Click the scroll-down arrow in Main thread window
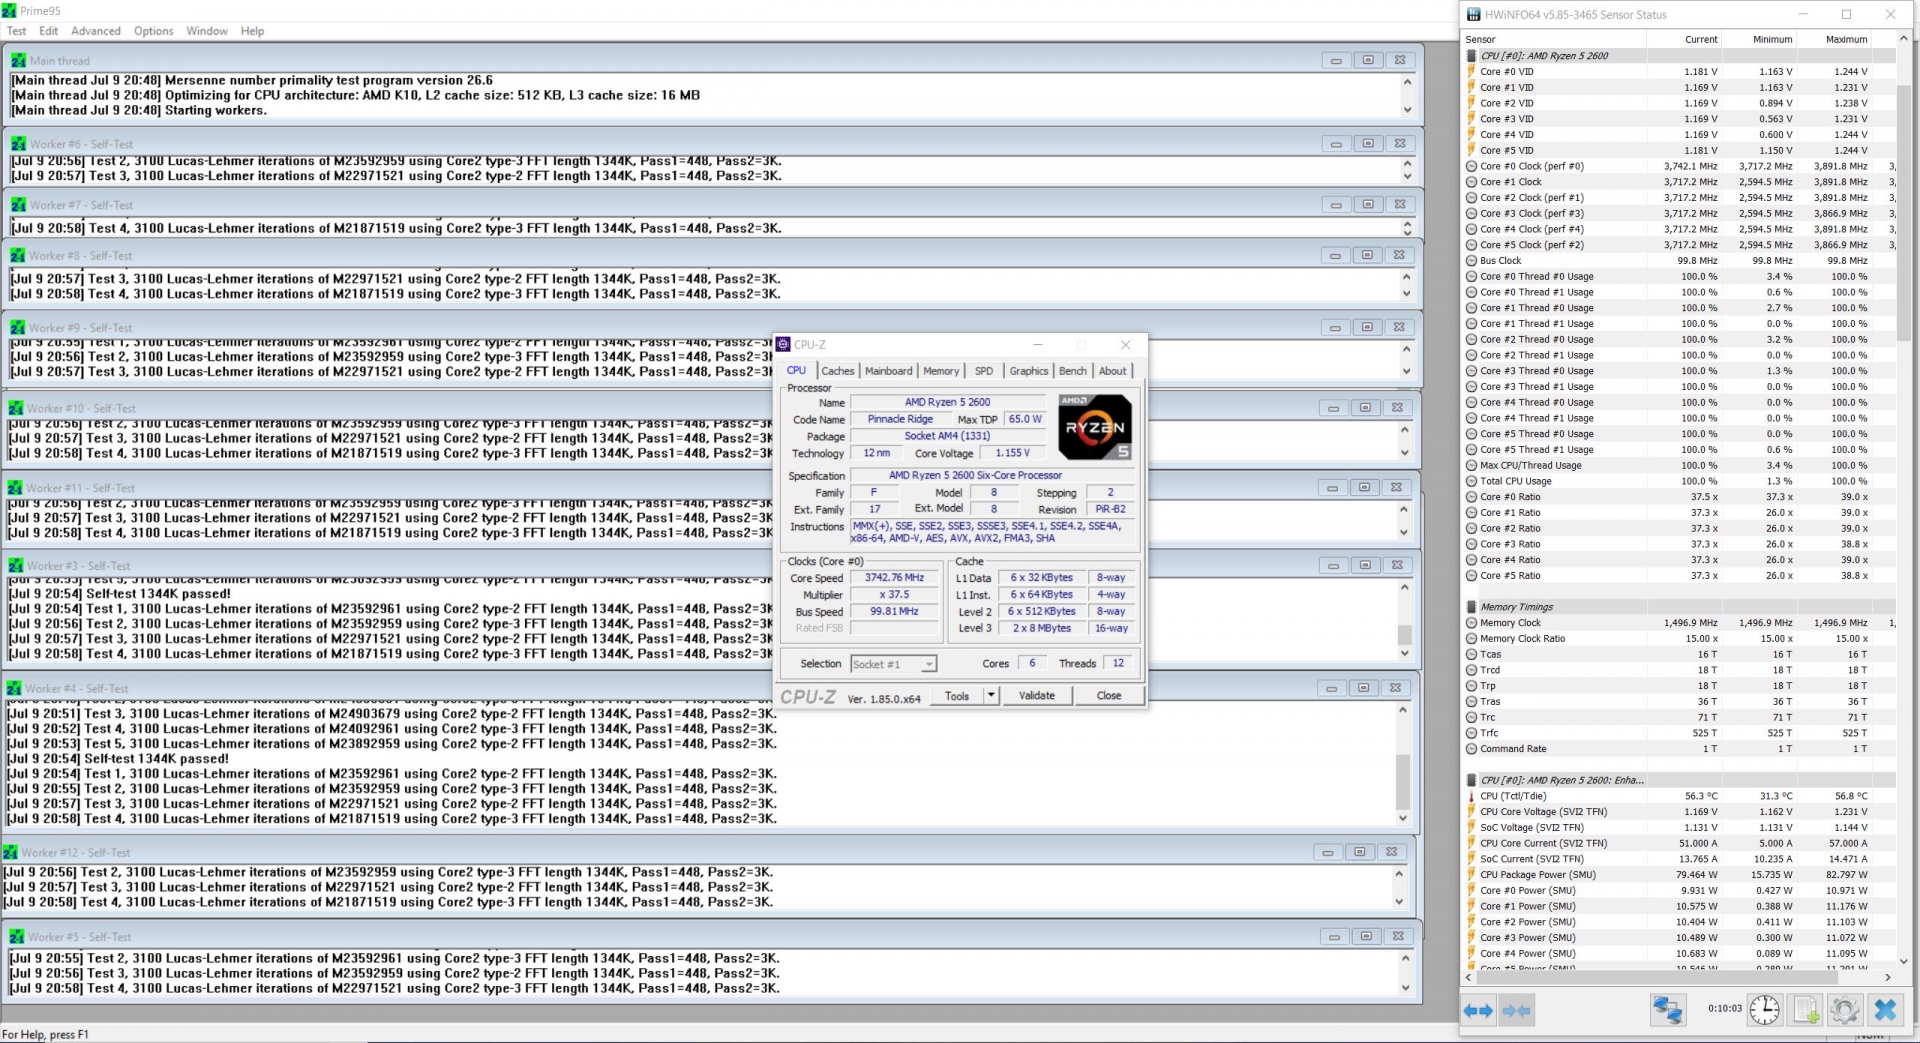Viewport: 1920px width, 1043px height. 1407,110
